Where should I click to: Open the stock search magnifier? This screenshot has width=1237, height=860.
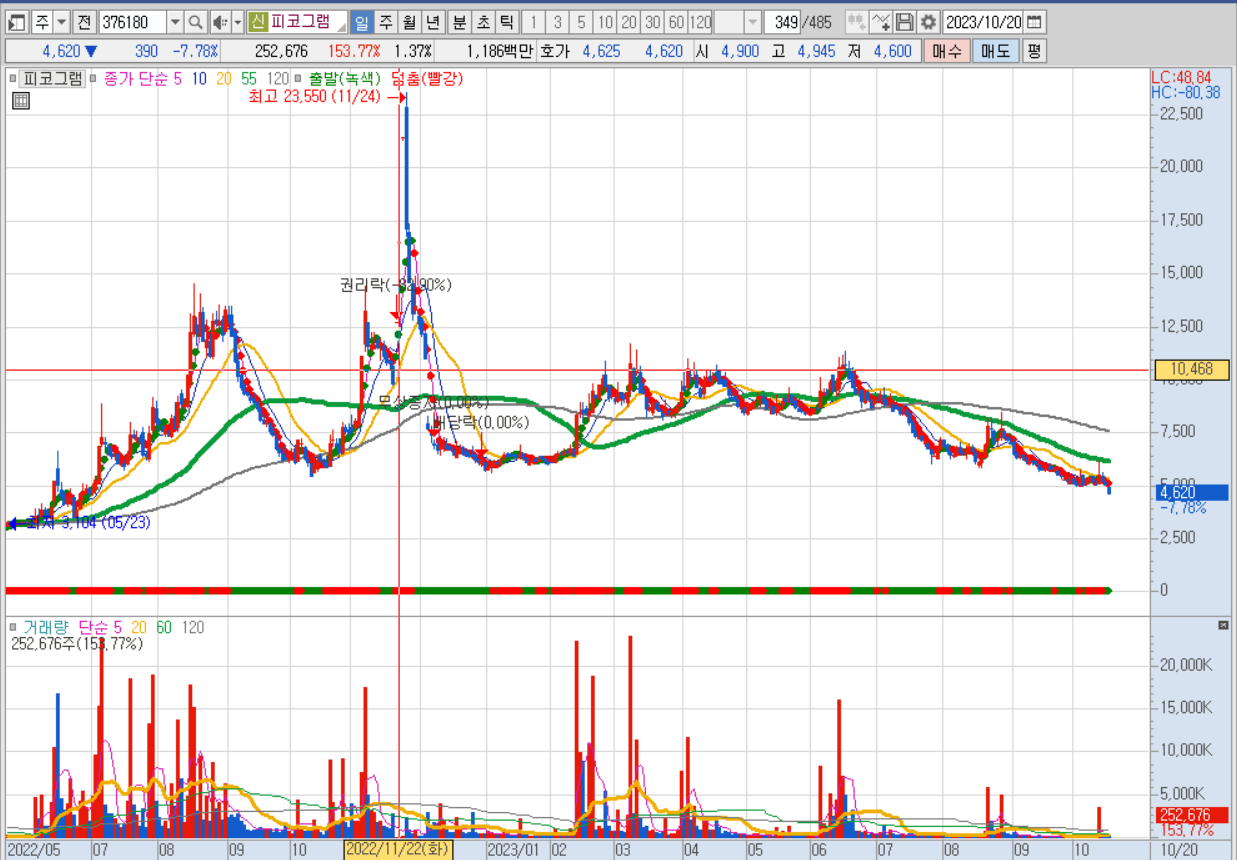click(196, 22)
